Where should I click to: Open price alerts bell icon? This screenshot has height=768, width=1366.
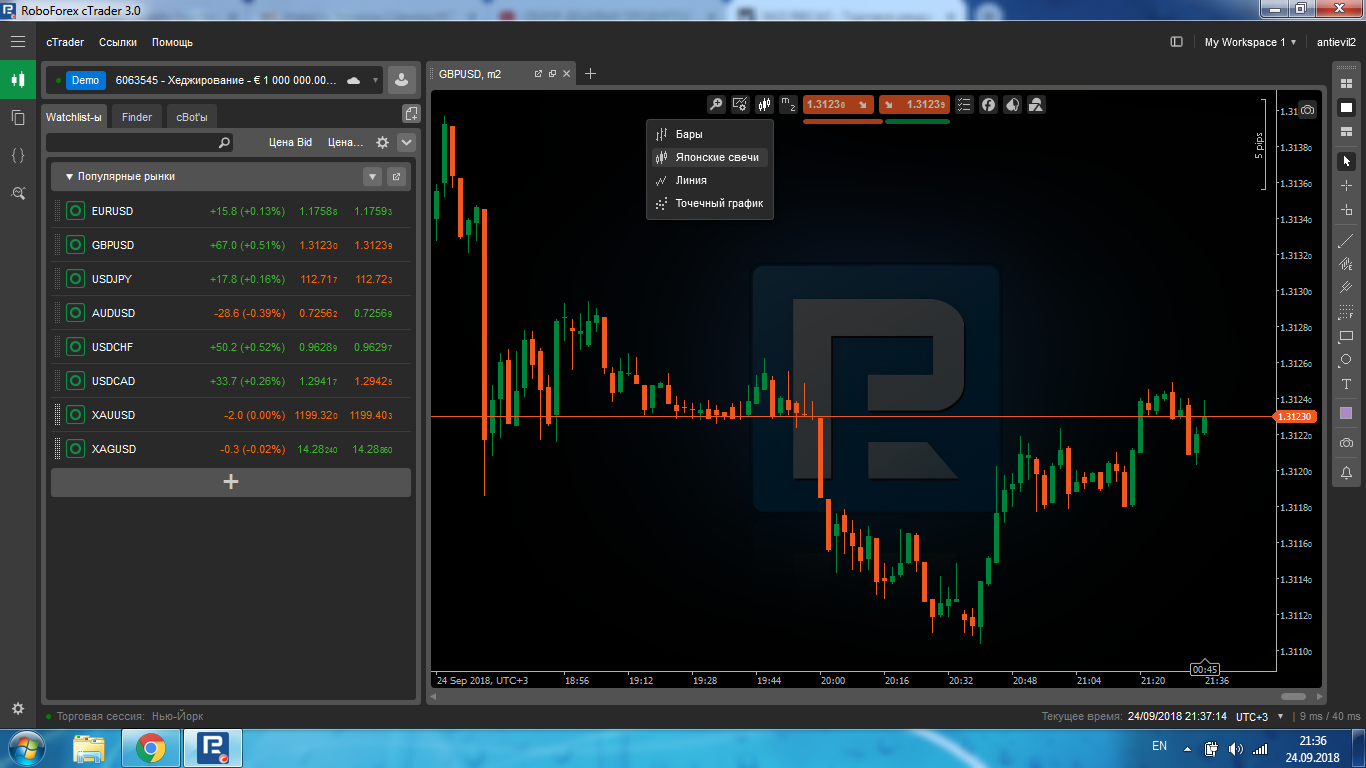pyautogui.click(x=1346, y=473)
